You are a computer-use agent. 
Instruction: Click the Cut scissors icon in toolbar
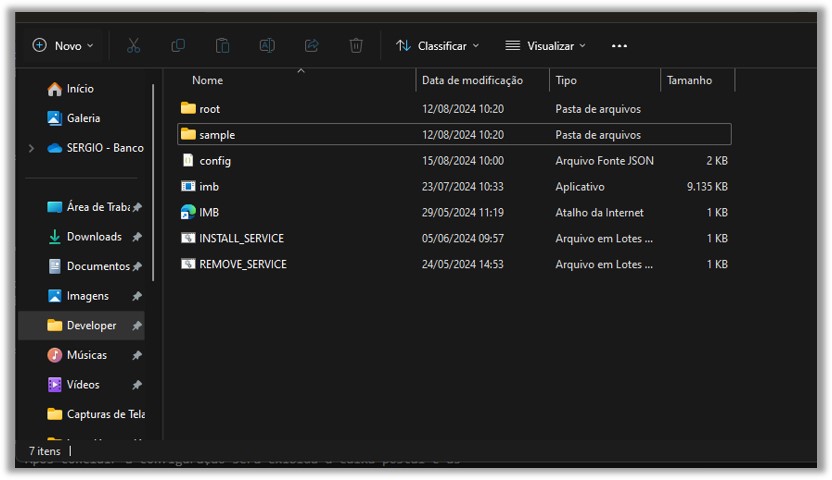[x=133, y=46]
